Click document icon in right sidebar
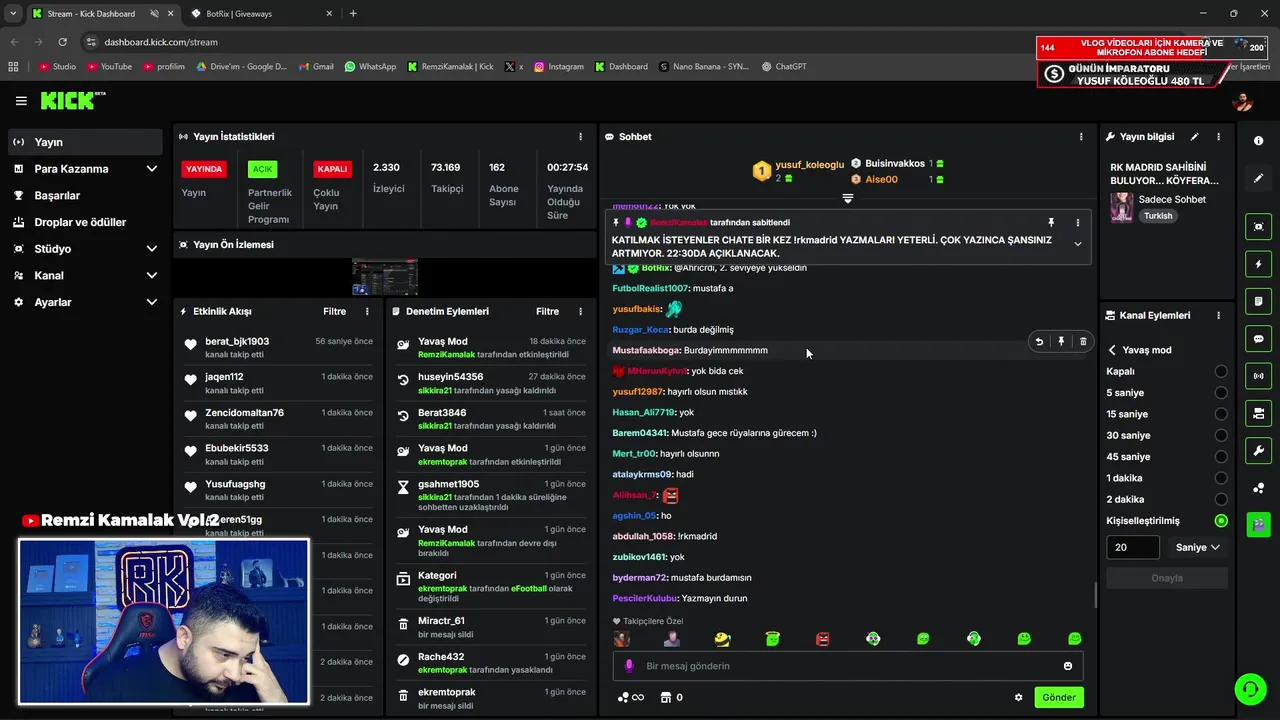 pos(1259,301)
